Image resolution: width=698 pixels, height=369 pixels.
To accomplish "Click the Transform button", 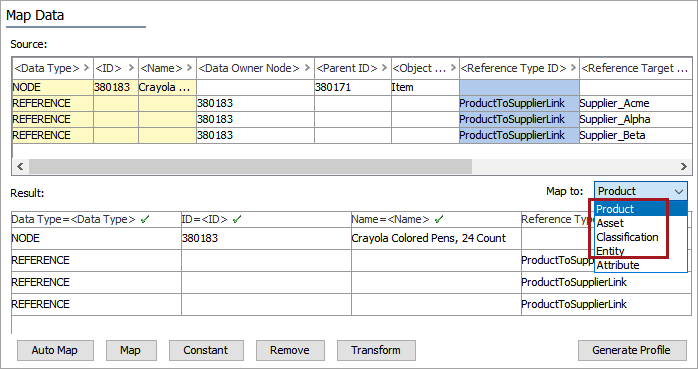I will tap(376, 350).
